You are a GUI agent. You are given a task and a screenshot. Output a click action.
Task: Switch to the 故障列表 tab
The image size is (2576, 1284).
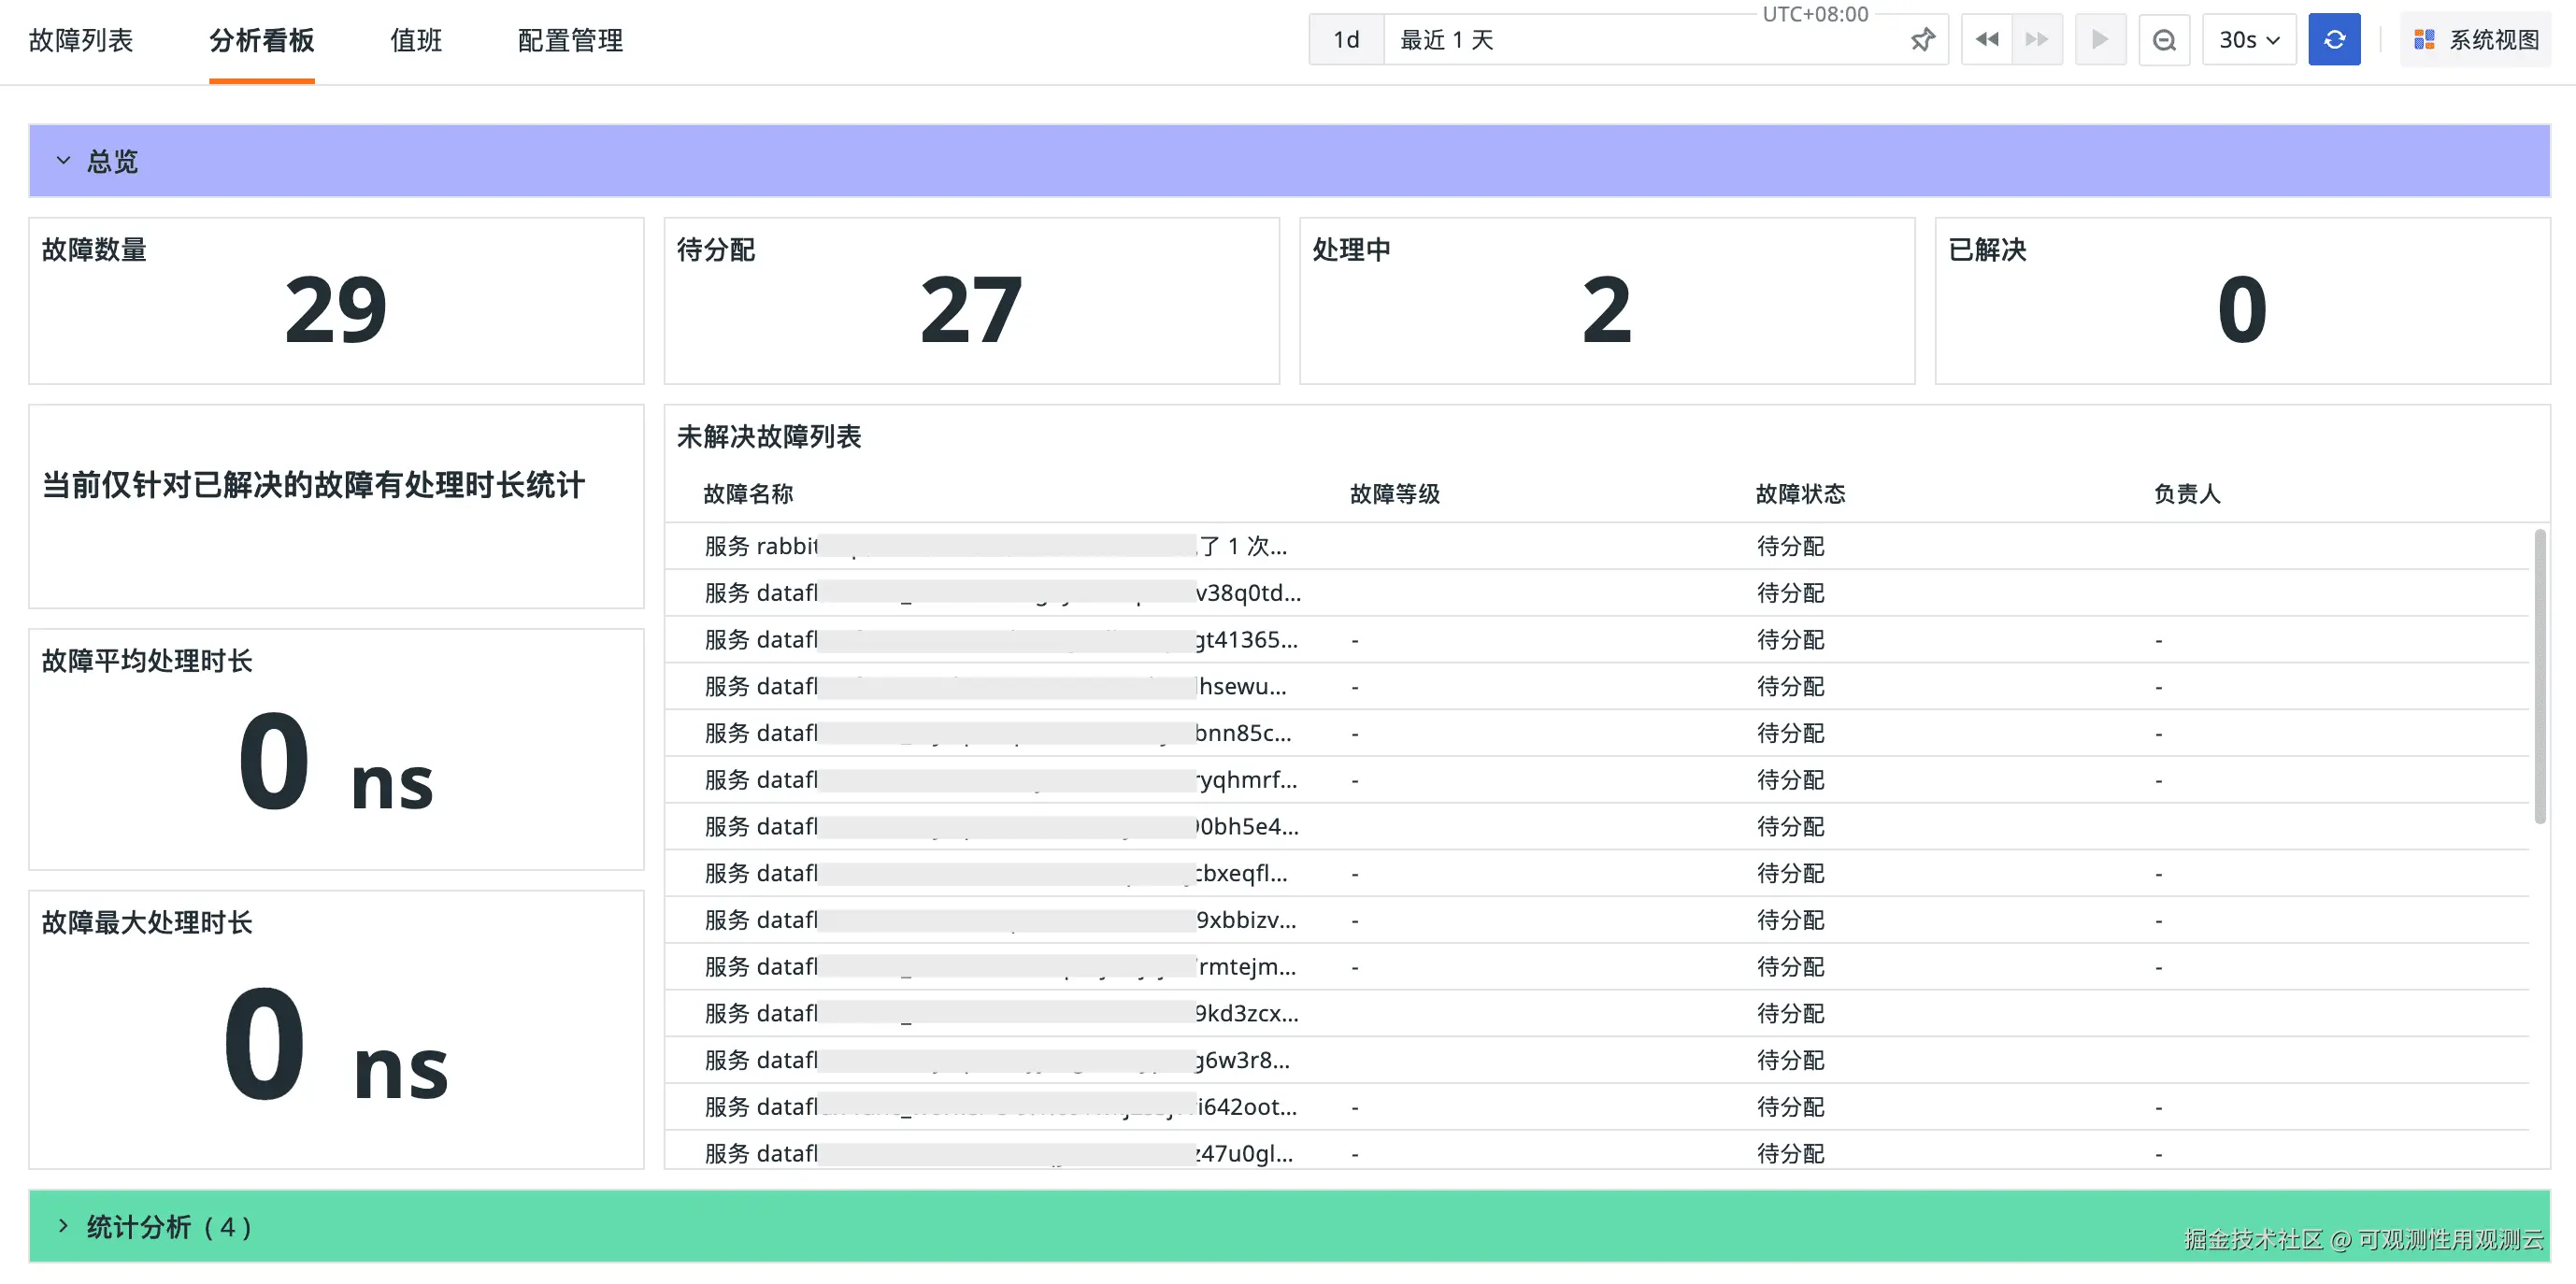click(x=81, y=40)
